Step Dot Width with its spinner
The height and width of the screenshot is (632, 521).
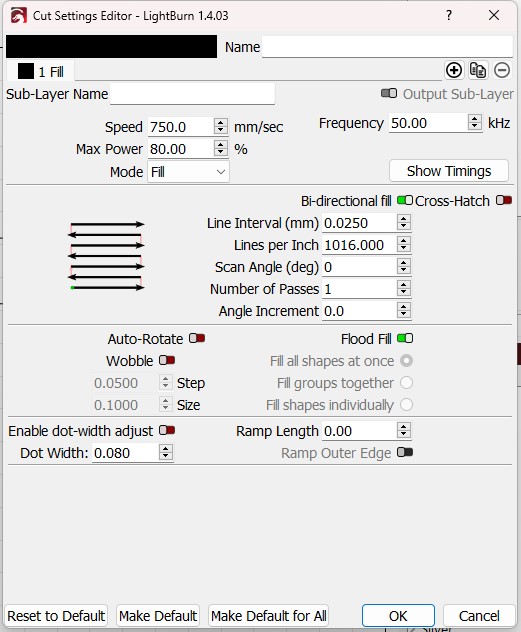pos(166,453)
